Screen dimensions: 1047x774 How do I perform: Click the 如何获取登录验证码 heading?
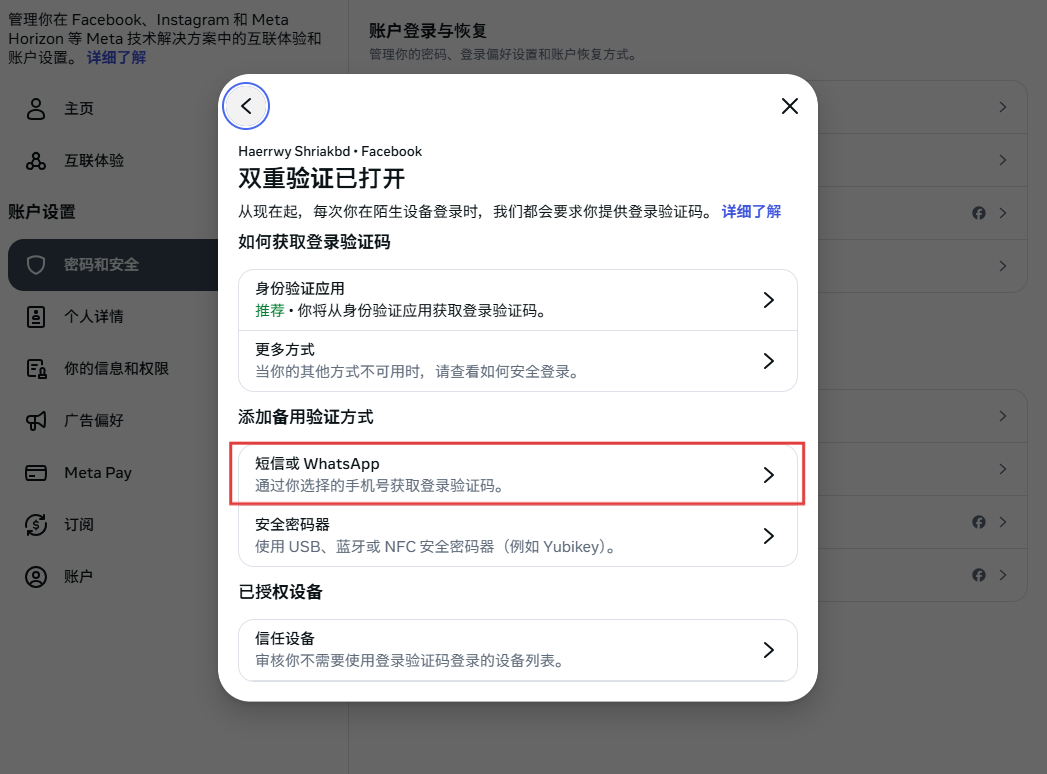(x=314, y=242)
